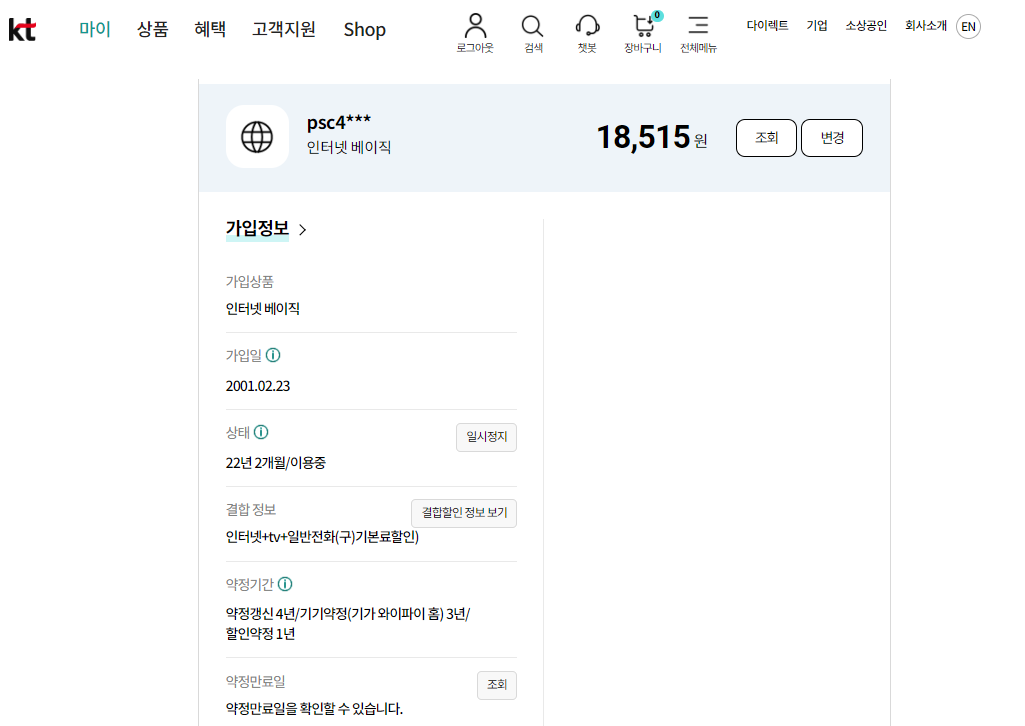1025x726 pixels.
Task: Click the 일시정지 button
Action: click(486, 437)
